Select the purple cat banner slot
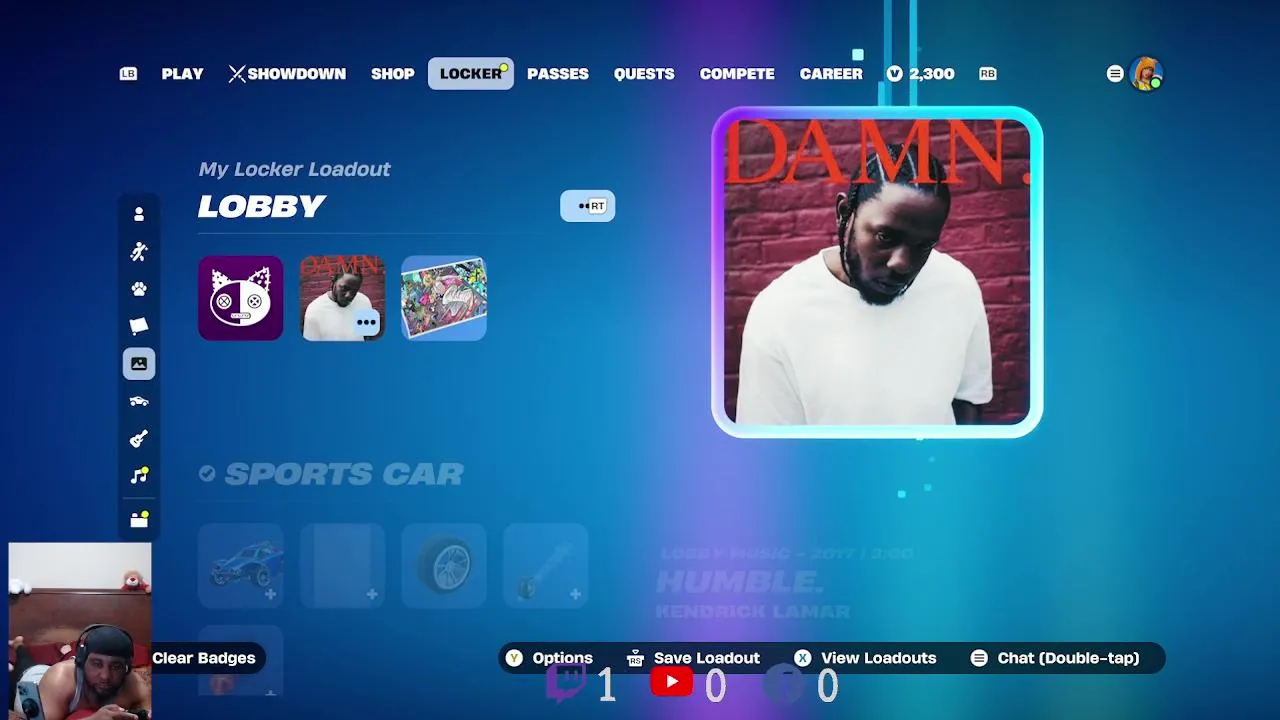The width and height of the screenshot is (1280, 720). (241, 298)
